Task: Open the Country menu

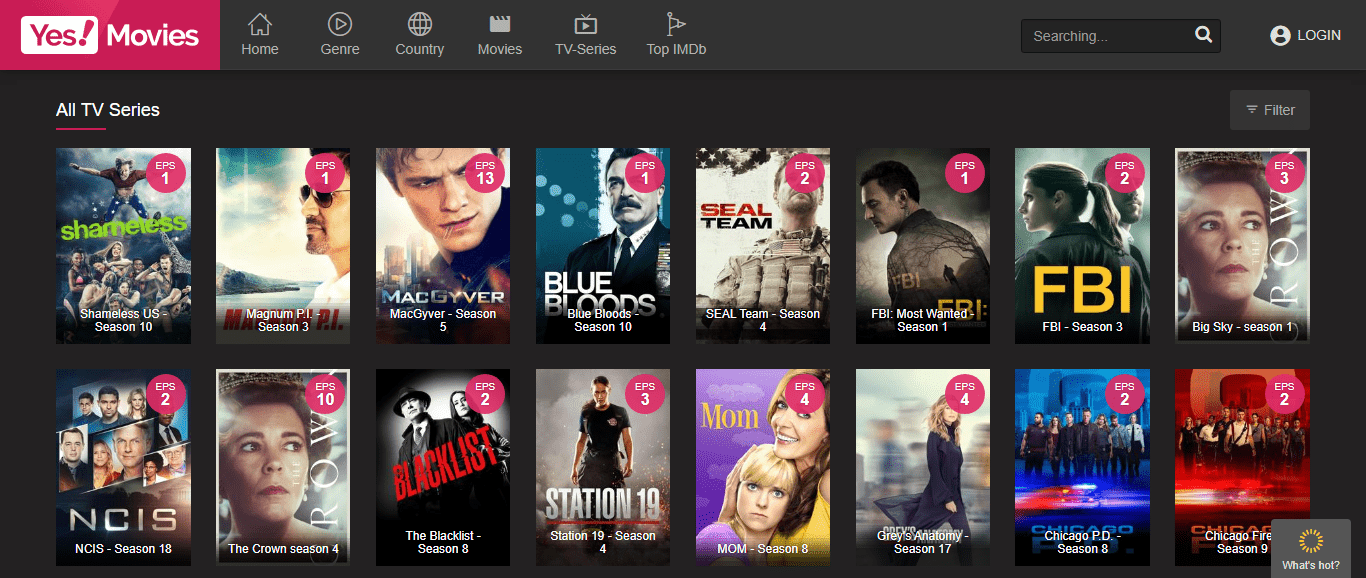Action: pos(420,34)
